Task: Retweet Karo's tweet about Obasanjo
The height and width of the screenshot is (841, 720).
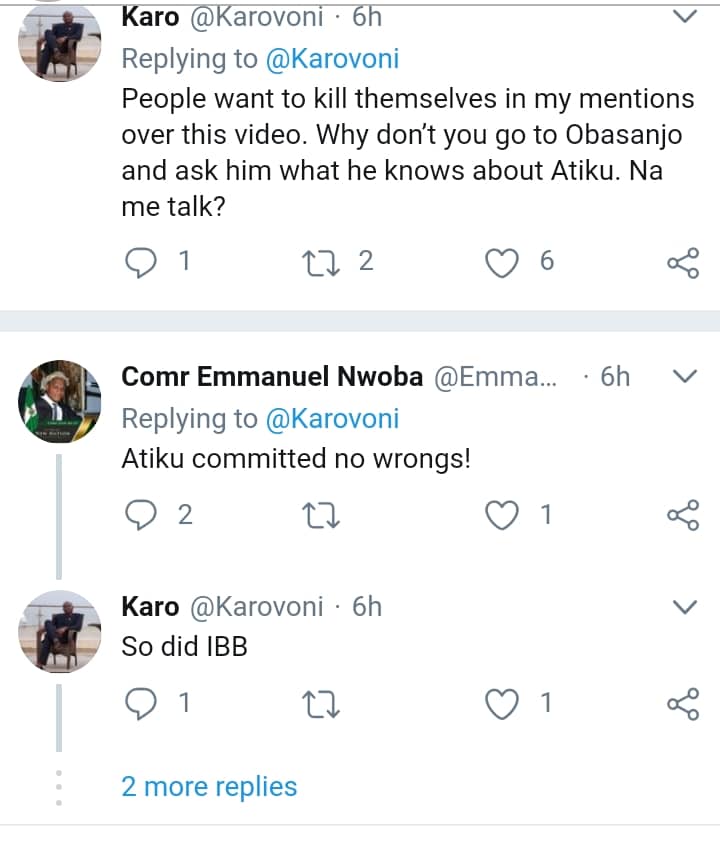Action: point(321,262)
